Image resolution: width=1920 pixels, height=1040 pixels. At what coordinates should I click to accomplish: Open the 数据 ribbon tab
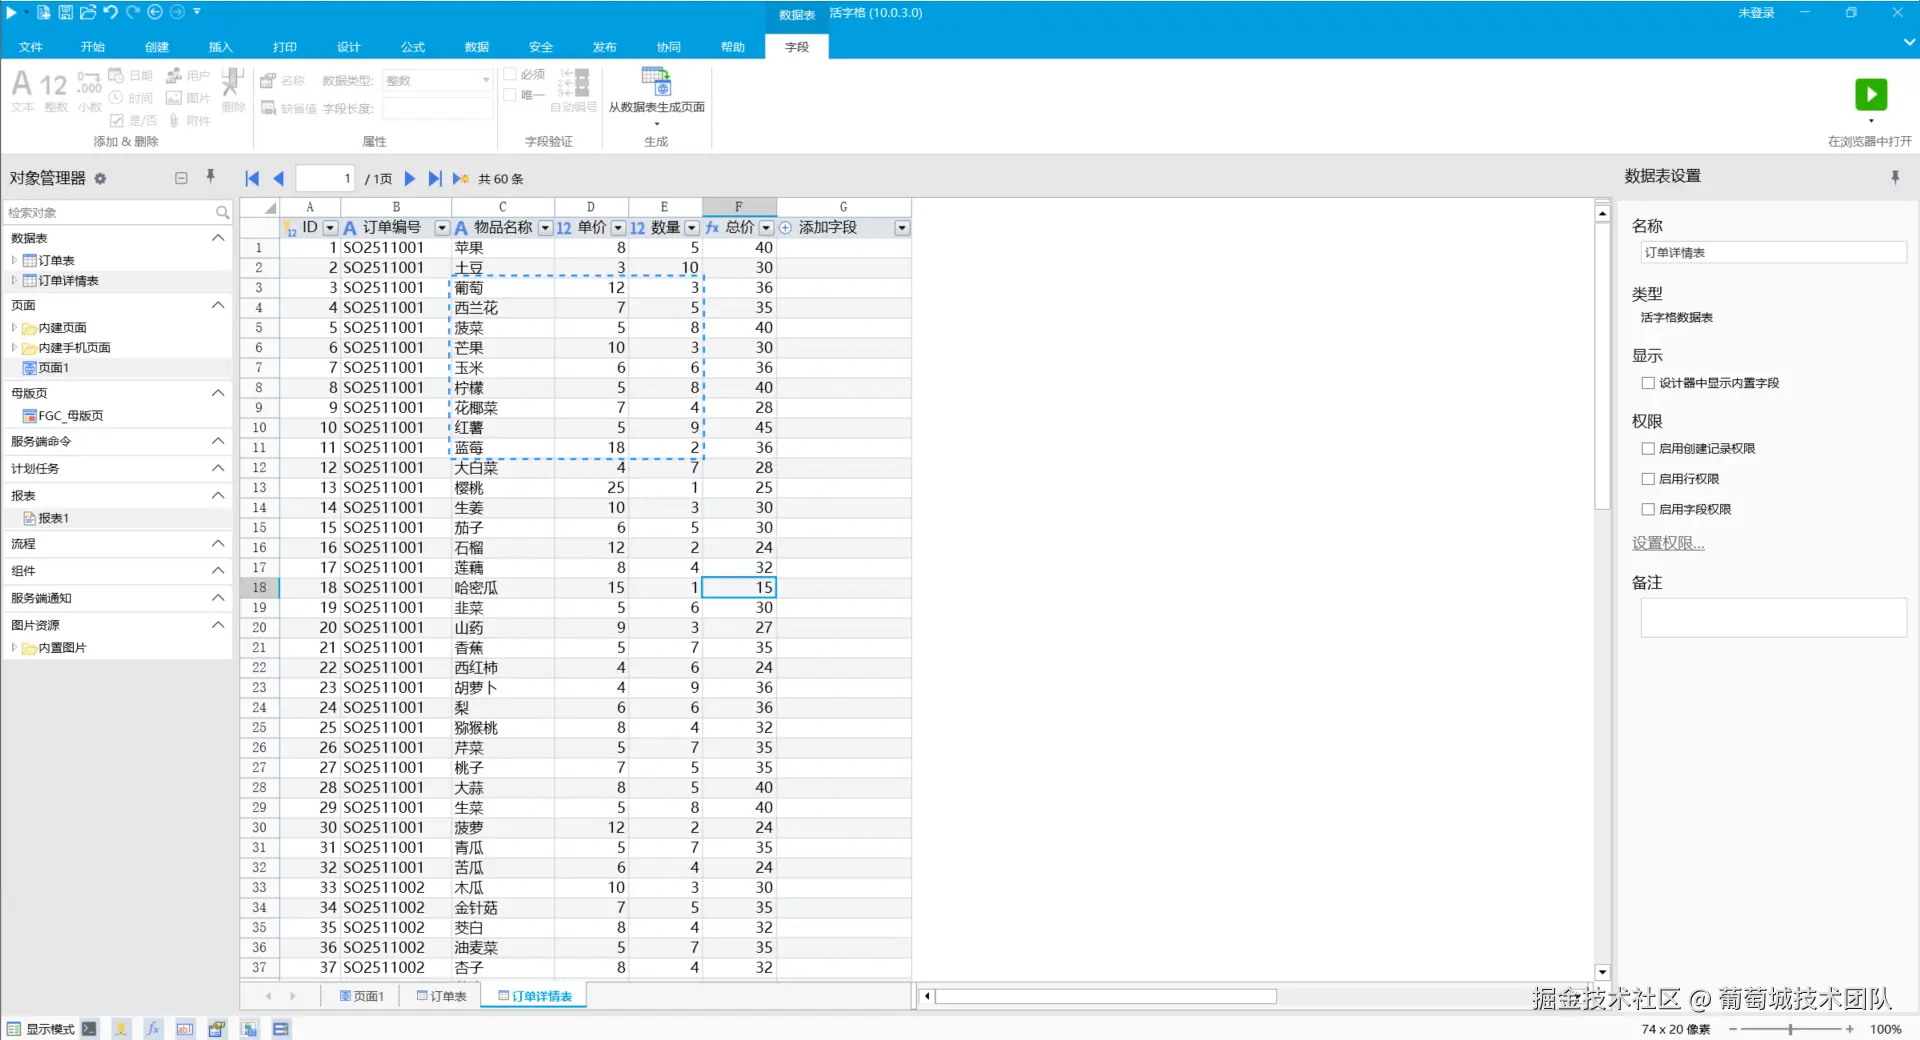[x=477, y=47]
